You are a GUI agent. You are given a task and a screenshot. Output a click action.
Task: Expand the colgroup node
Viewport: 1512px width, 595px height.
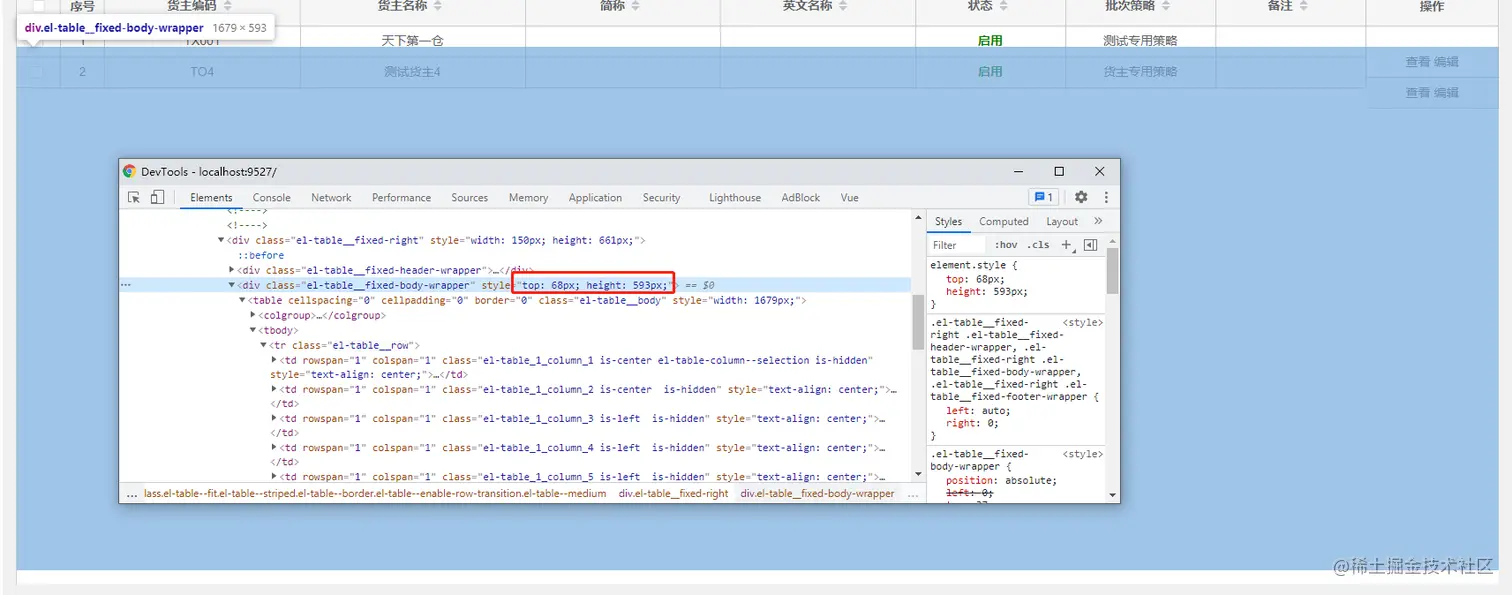(253, 315)
